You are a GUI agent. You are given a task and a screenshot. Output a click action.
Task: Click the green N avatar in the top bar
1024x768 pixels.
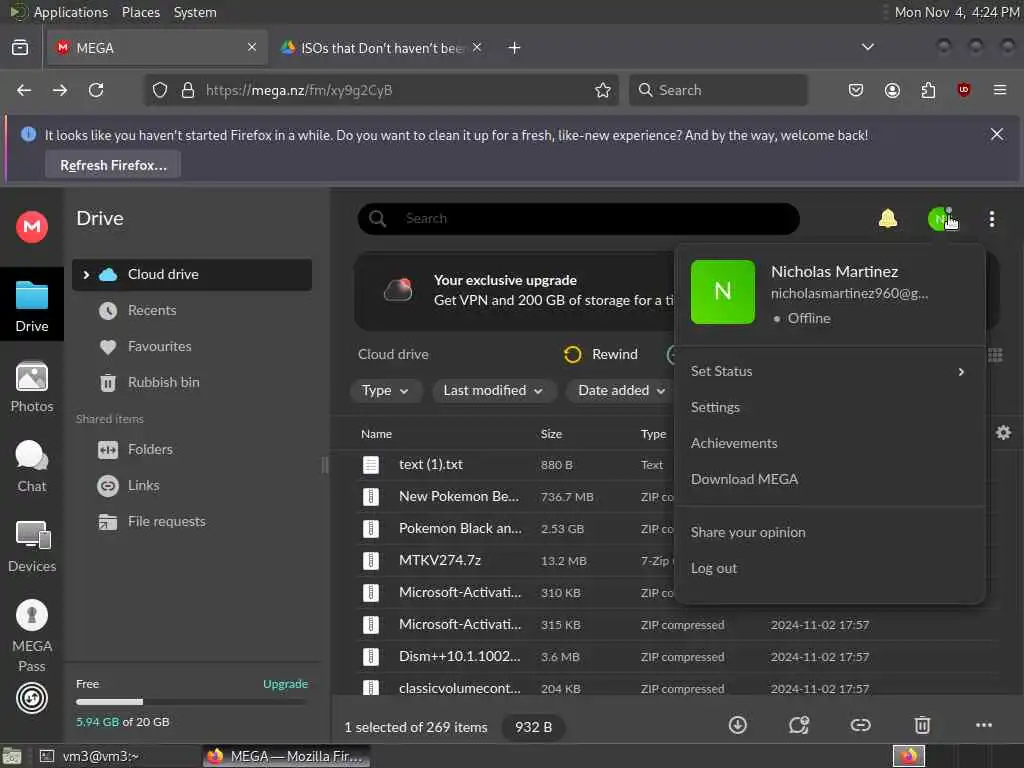[x=939, y=219]
